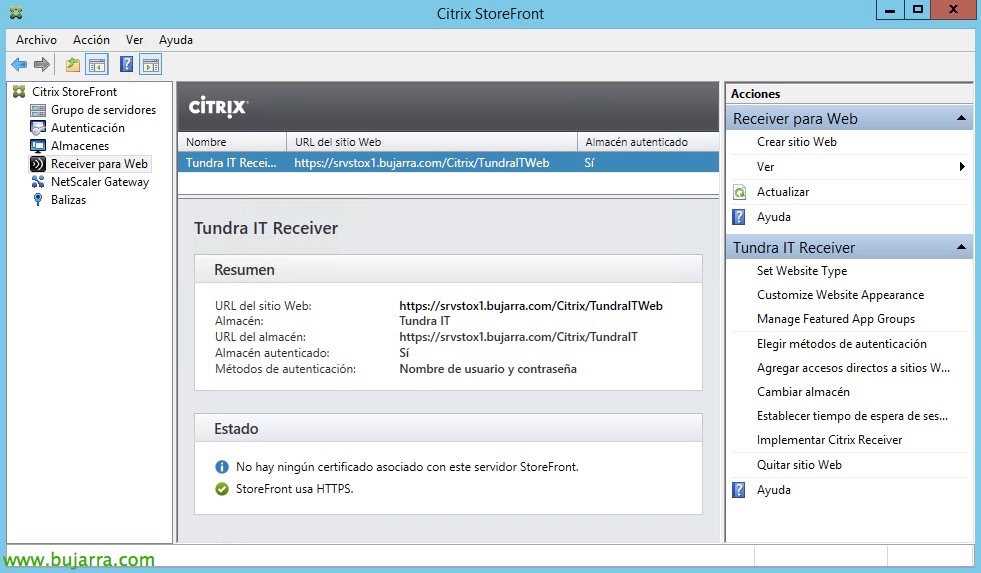Click the Up one level folder icon

click(x=73, y=64)
